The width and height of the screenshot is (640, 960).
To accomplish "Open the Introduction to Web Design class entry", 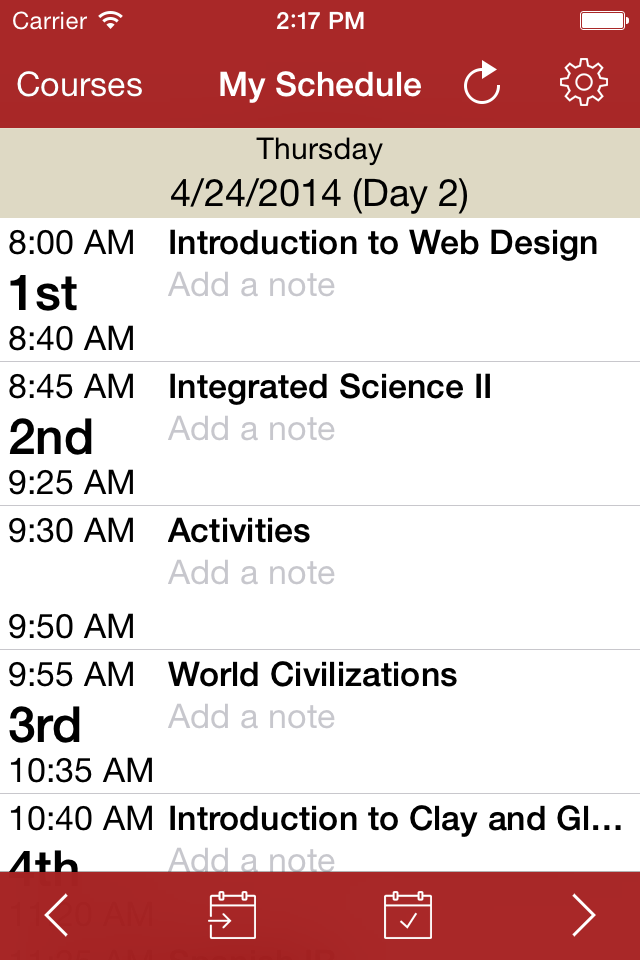I will pos(383,243).
